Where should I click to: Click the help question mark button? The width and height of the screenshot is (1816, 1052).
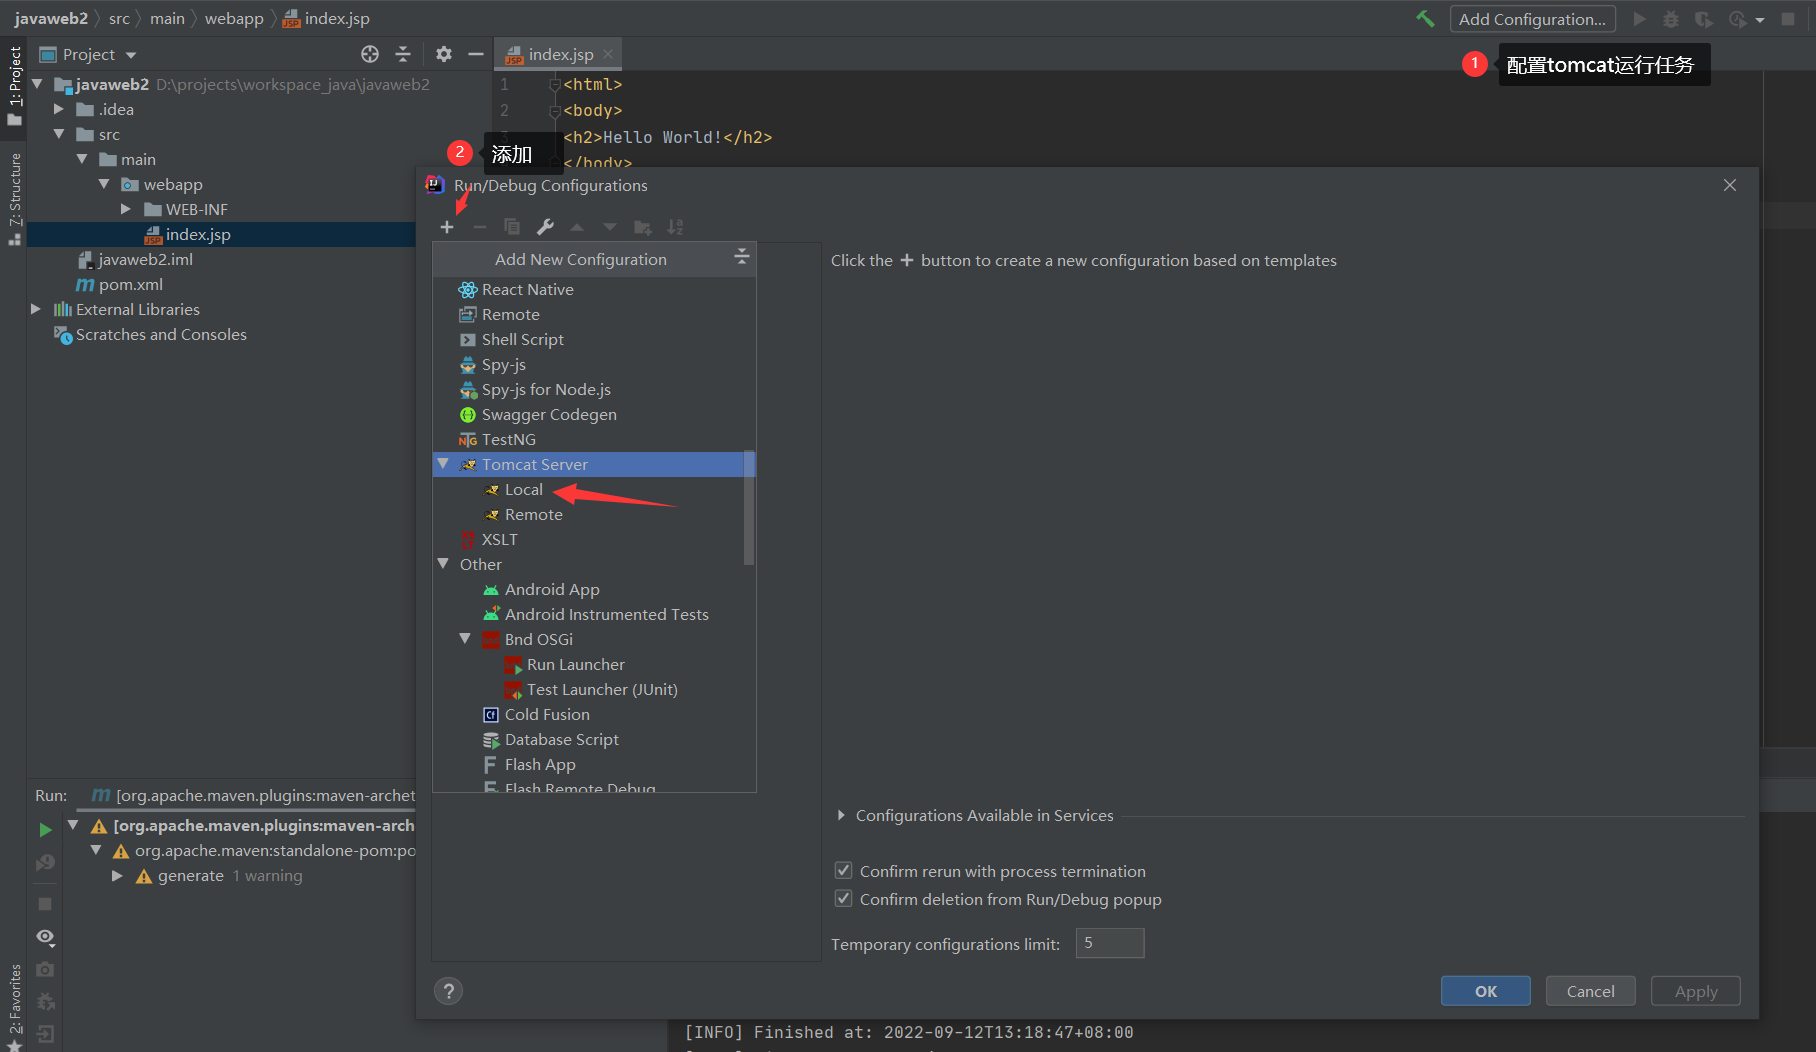pyautogui.click(x=448, y=991)
